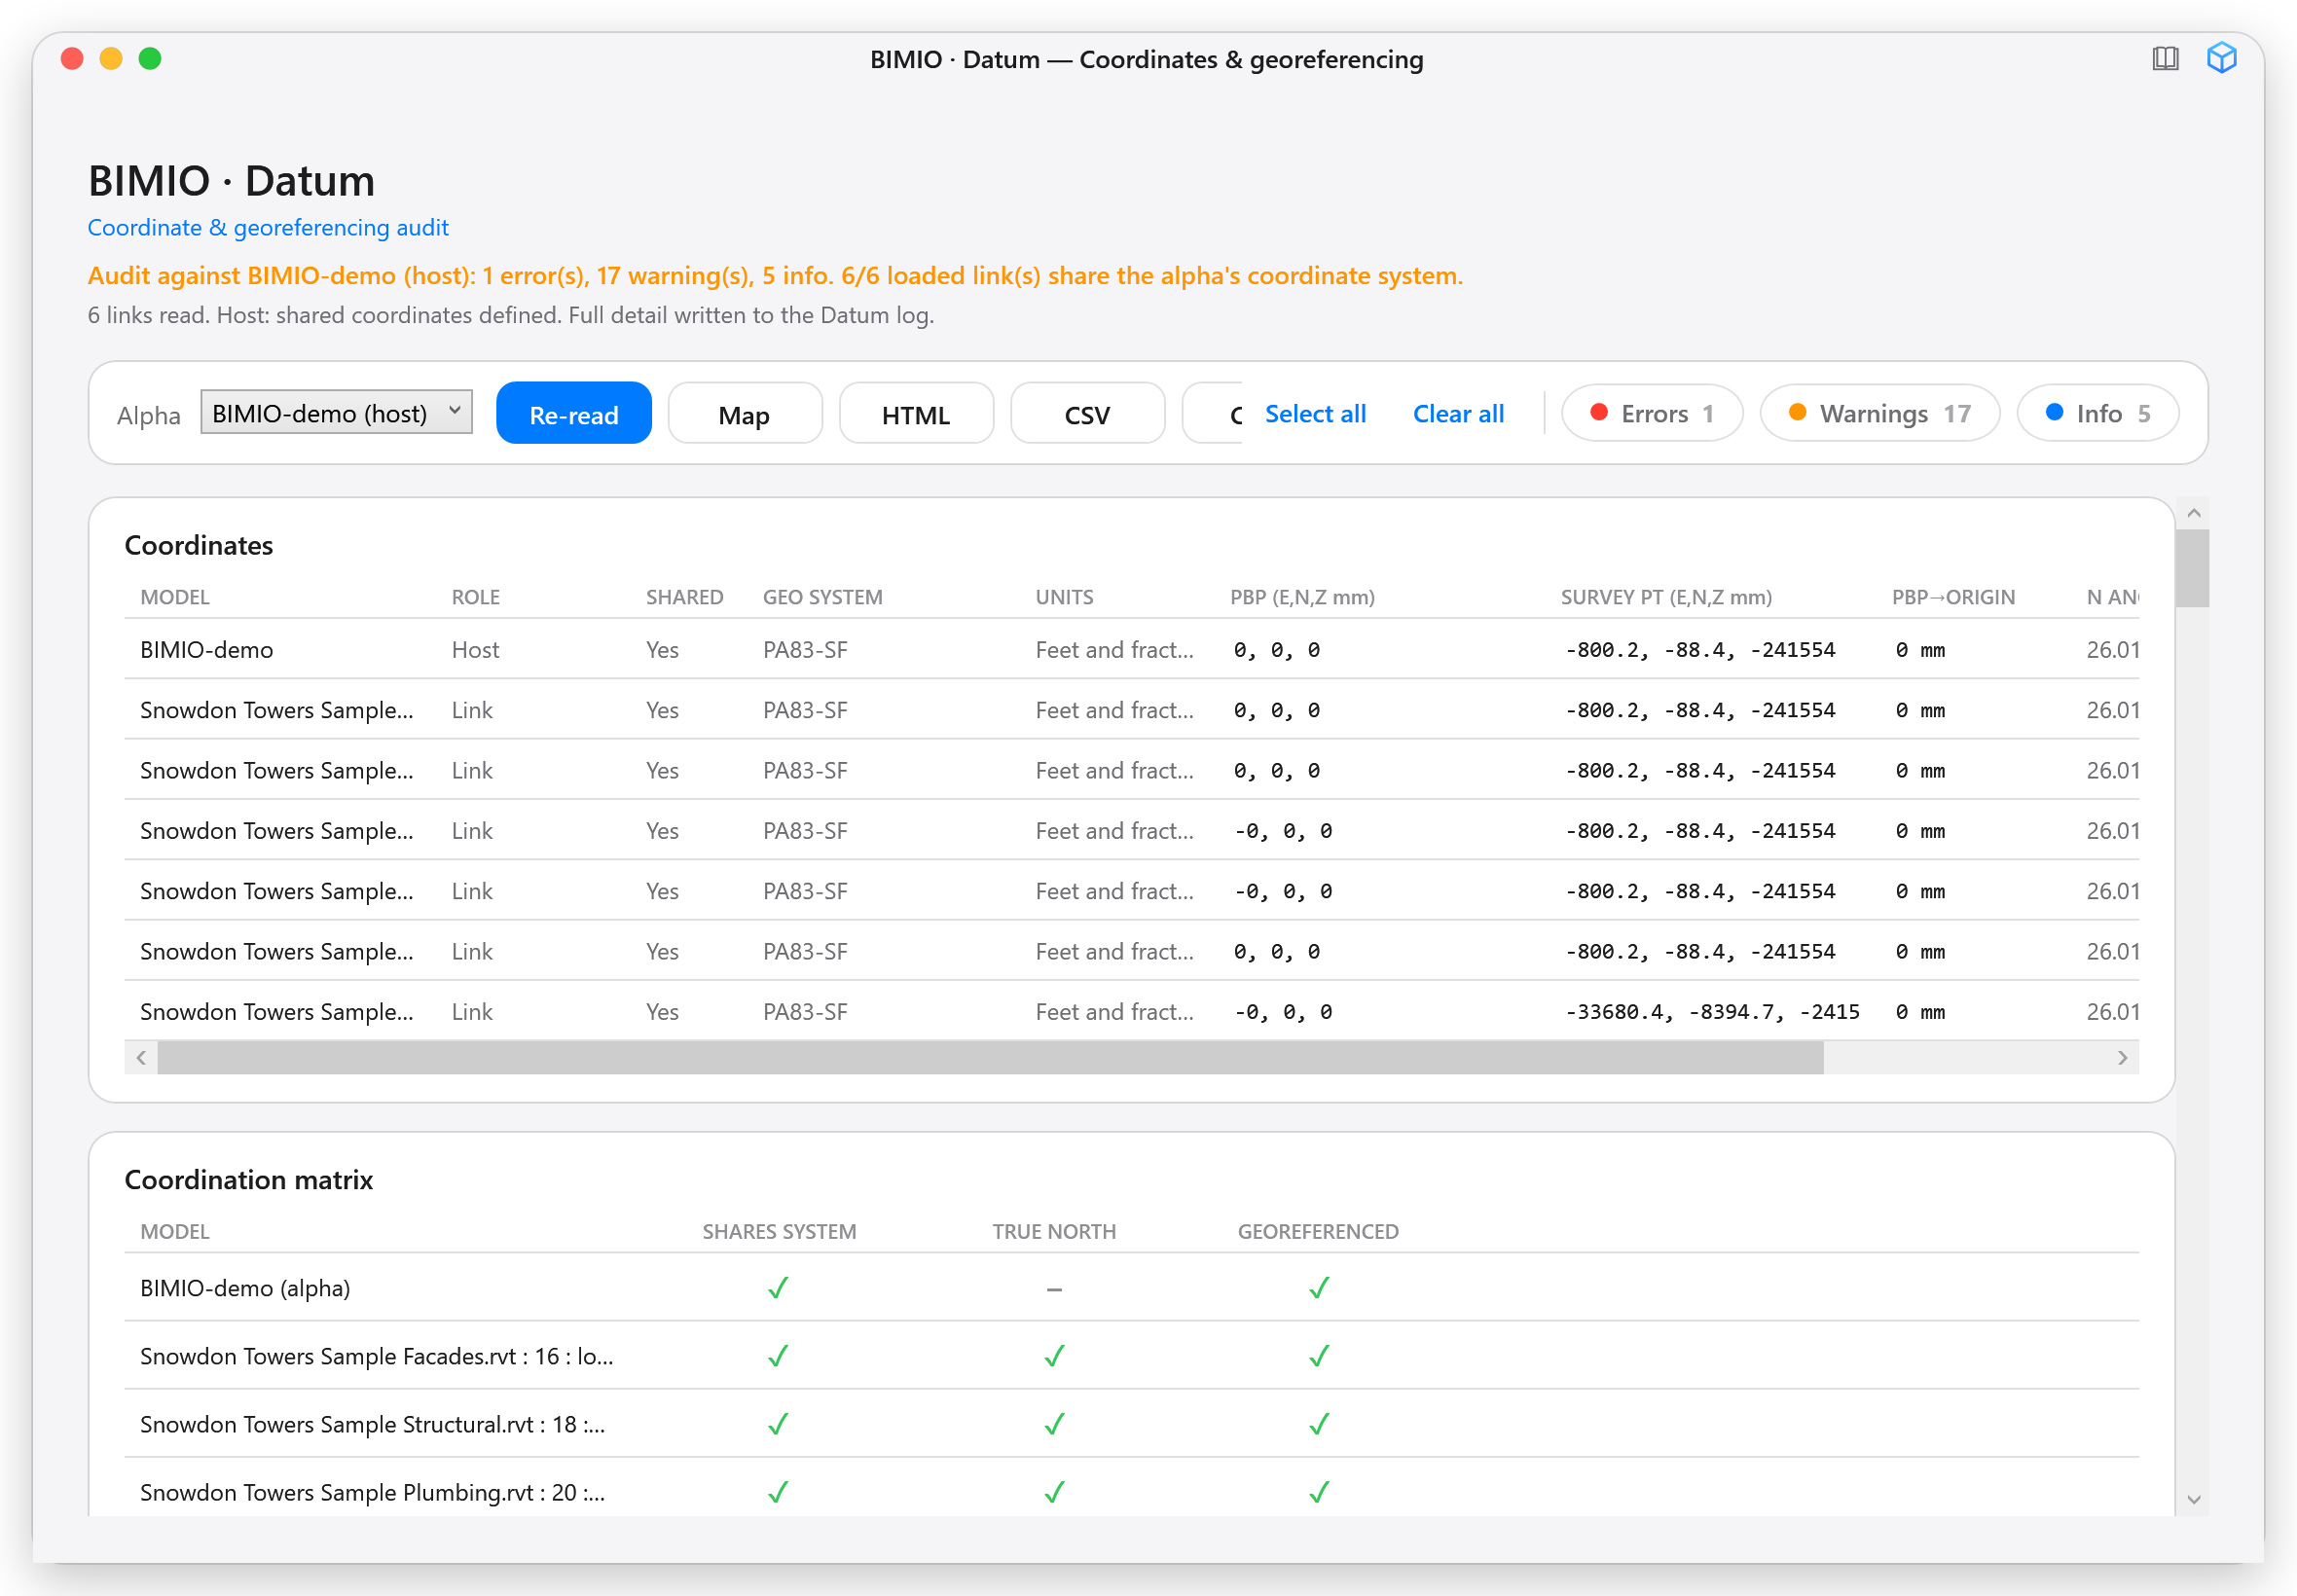Toggle the Info filter chip
The image size is (2297, 1596).
[2098, 413]
